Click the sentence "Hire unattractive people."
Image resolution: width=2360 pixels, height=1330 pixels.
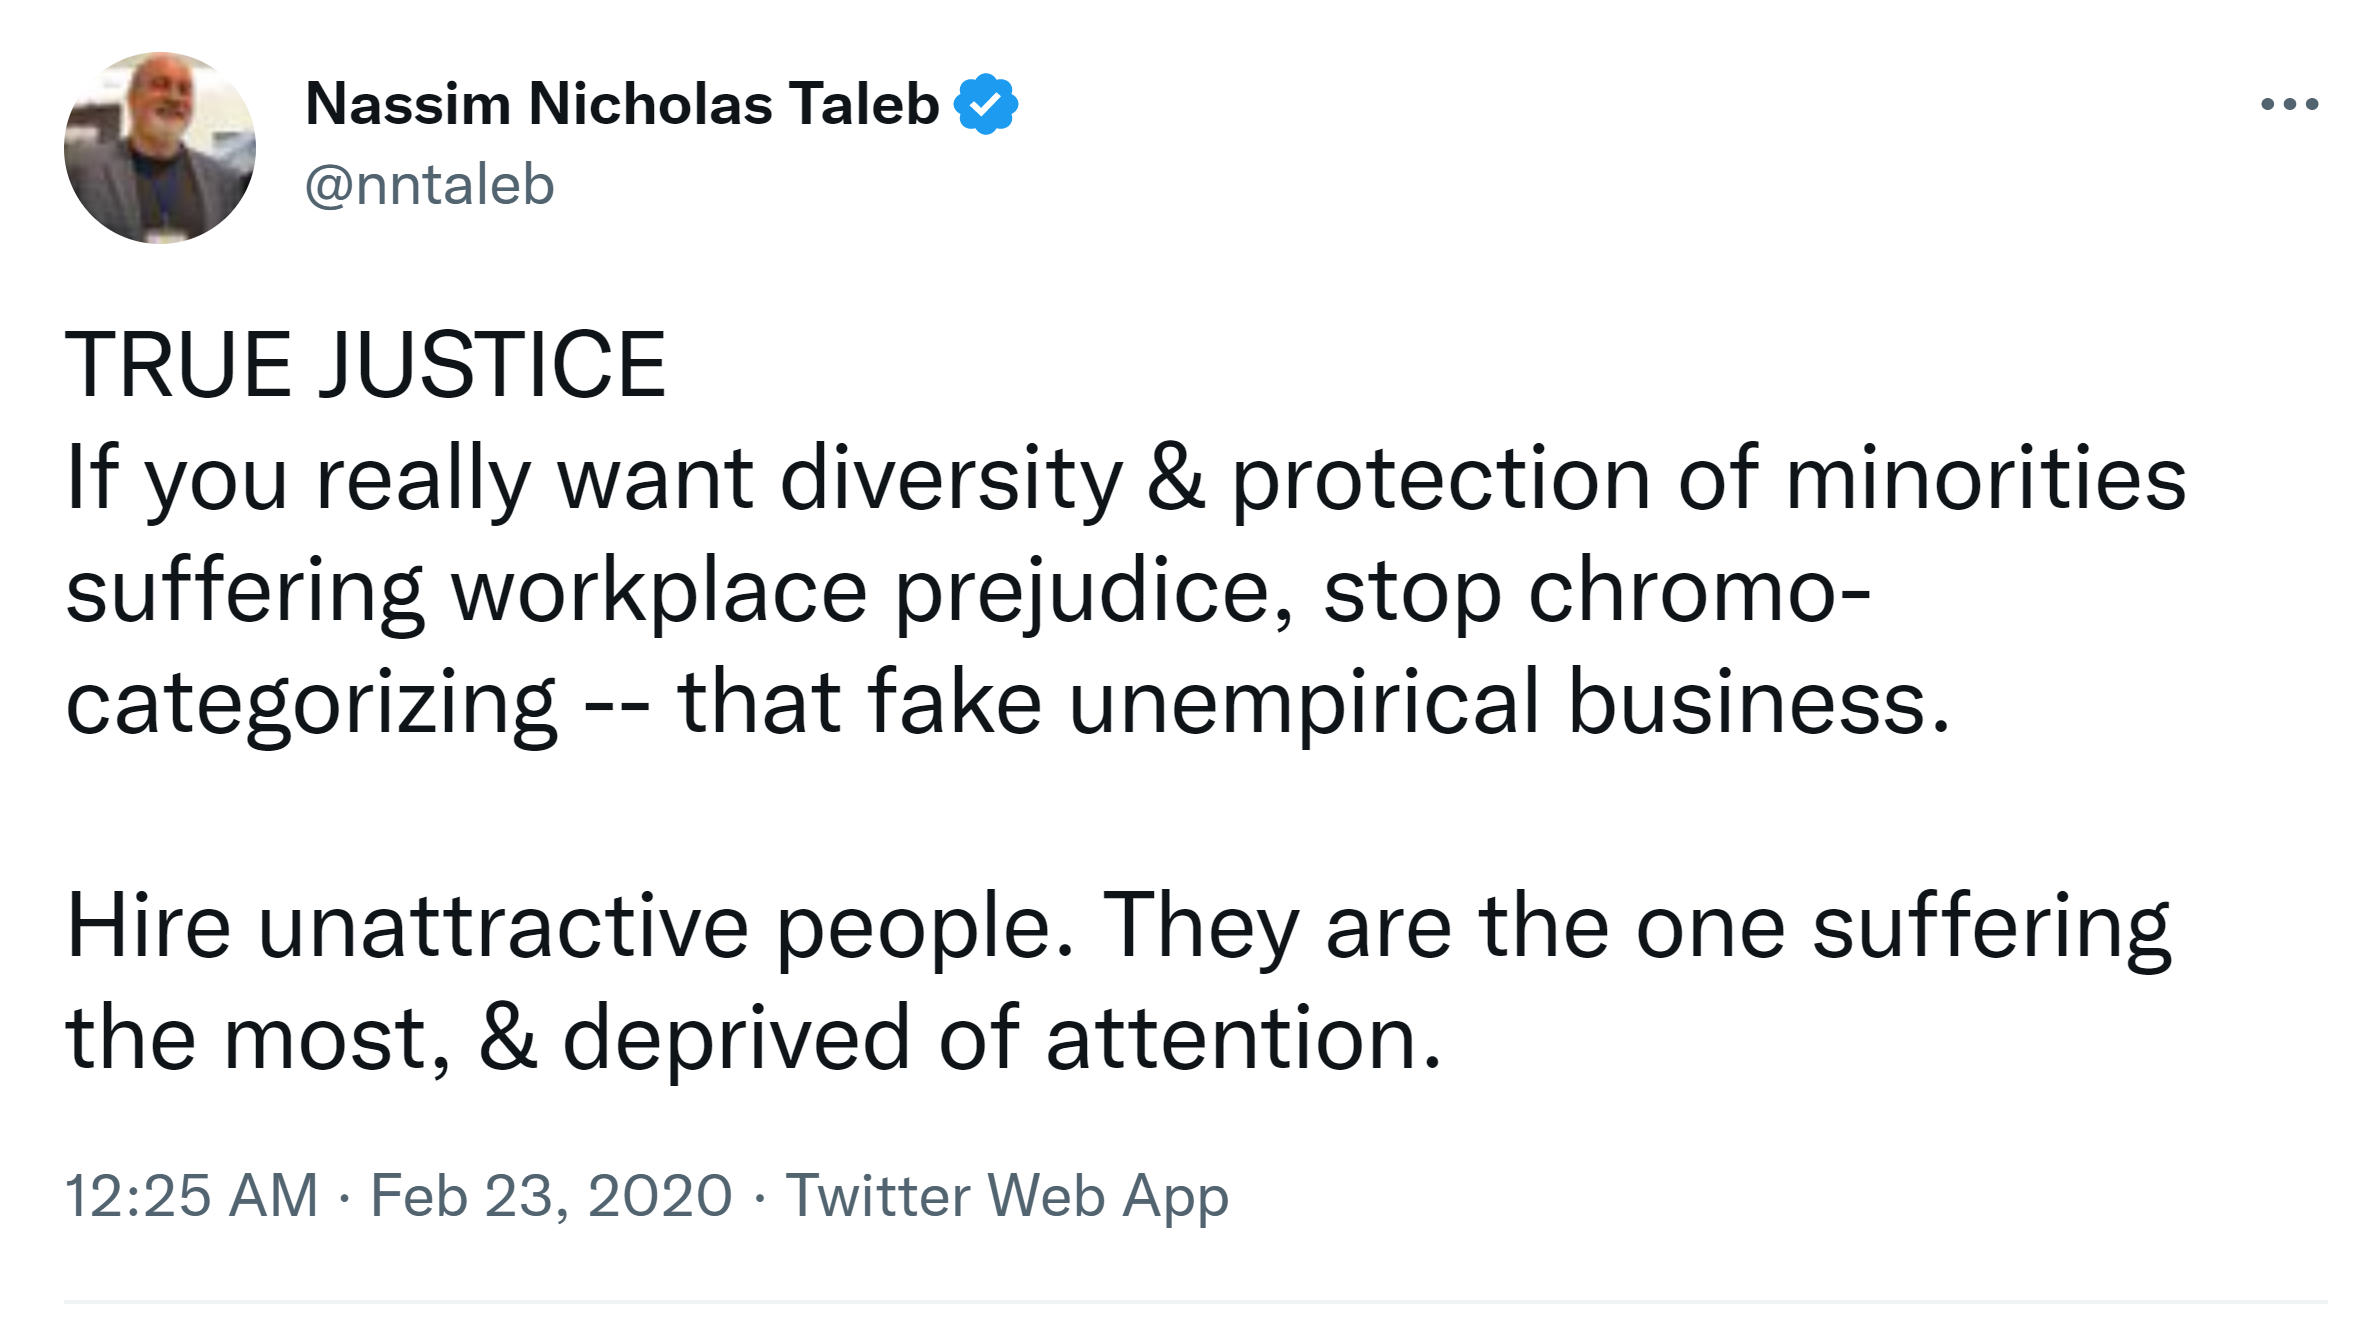tap(570, 928)
